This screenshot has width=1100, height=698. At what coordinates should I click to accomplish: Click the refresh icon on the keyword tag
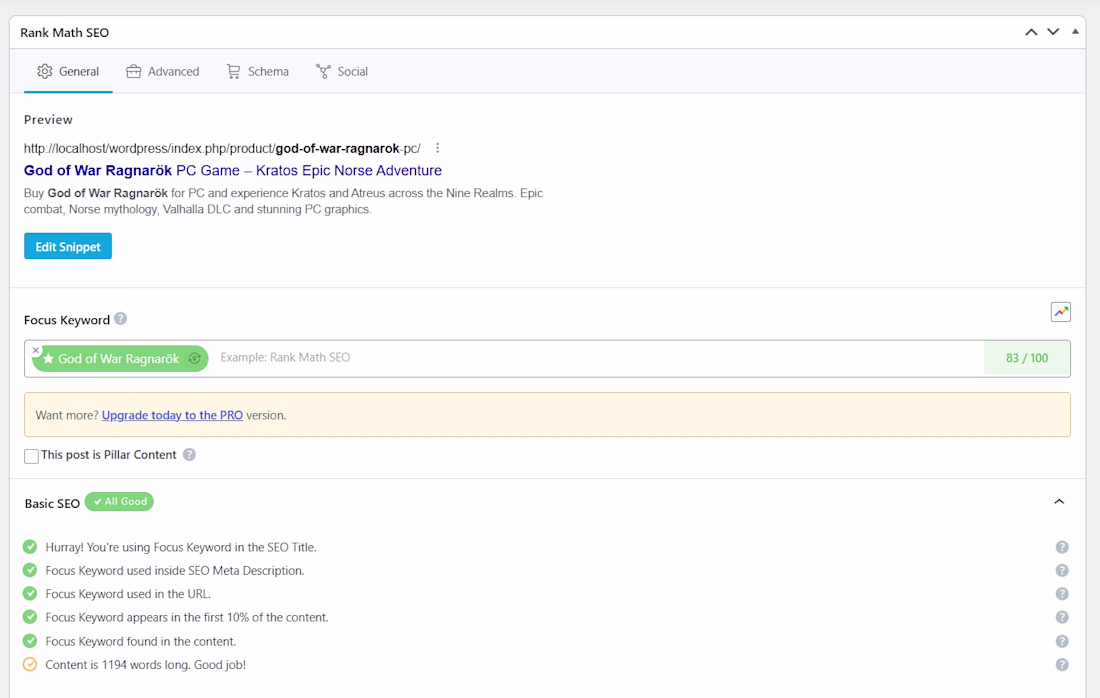point(194,358)
